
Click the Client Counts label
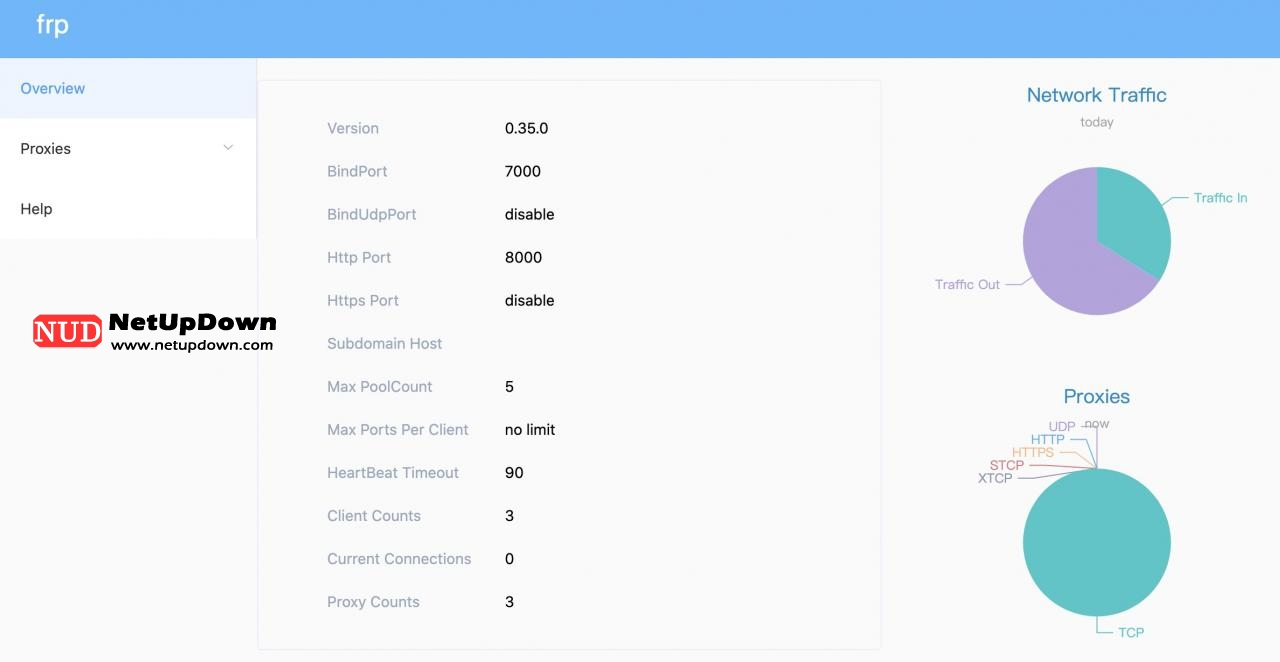click(x=374, y=515)
